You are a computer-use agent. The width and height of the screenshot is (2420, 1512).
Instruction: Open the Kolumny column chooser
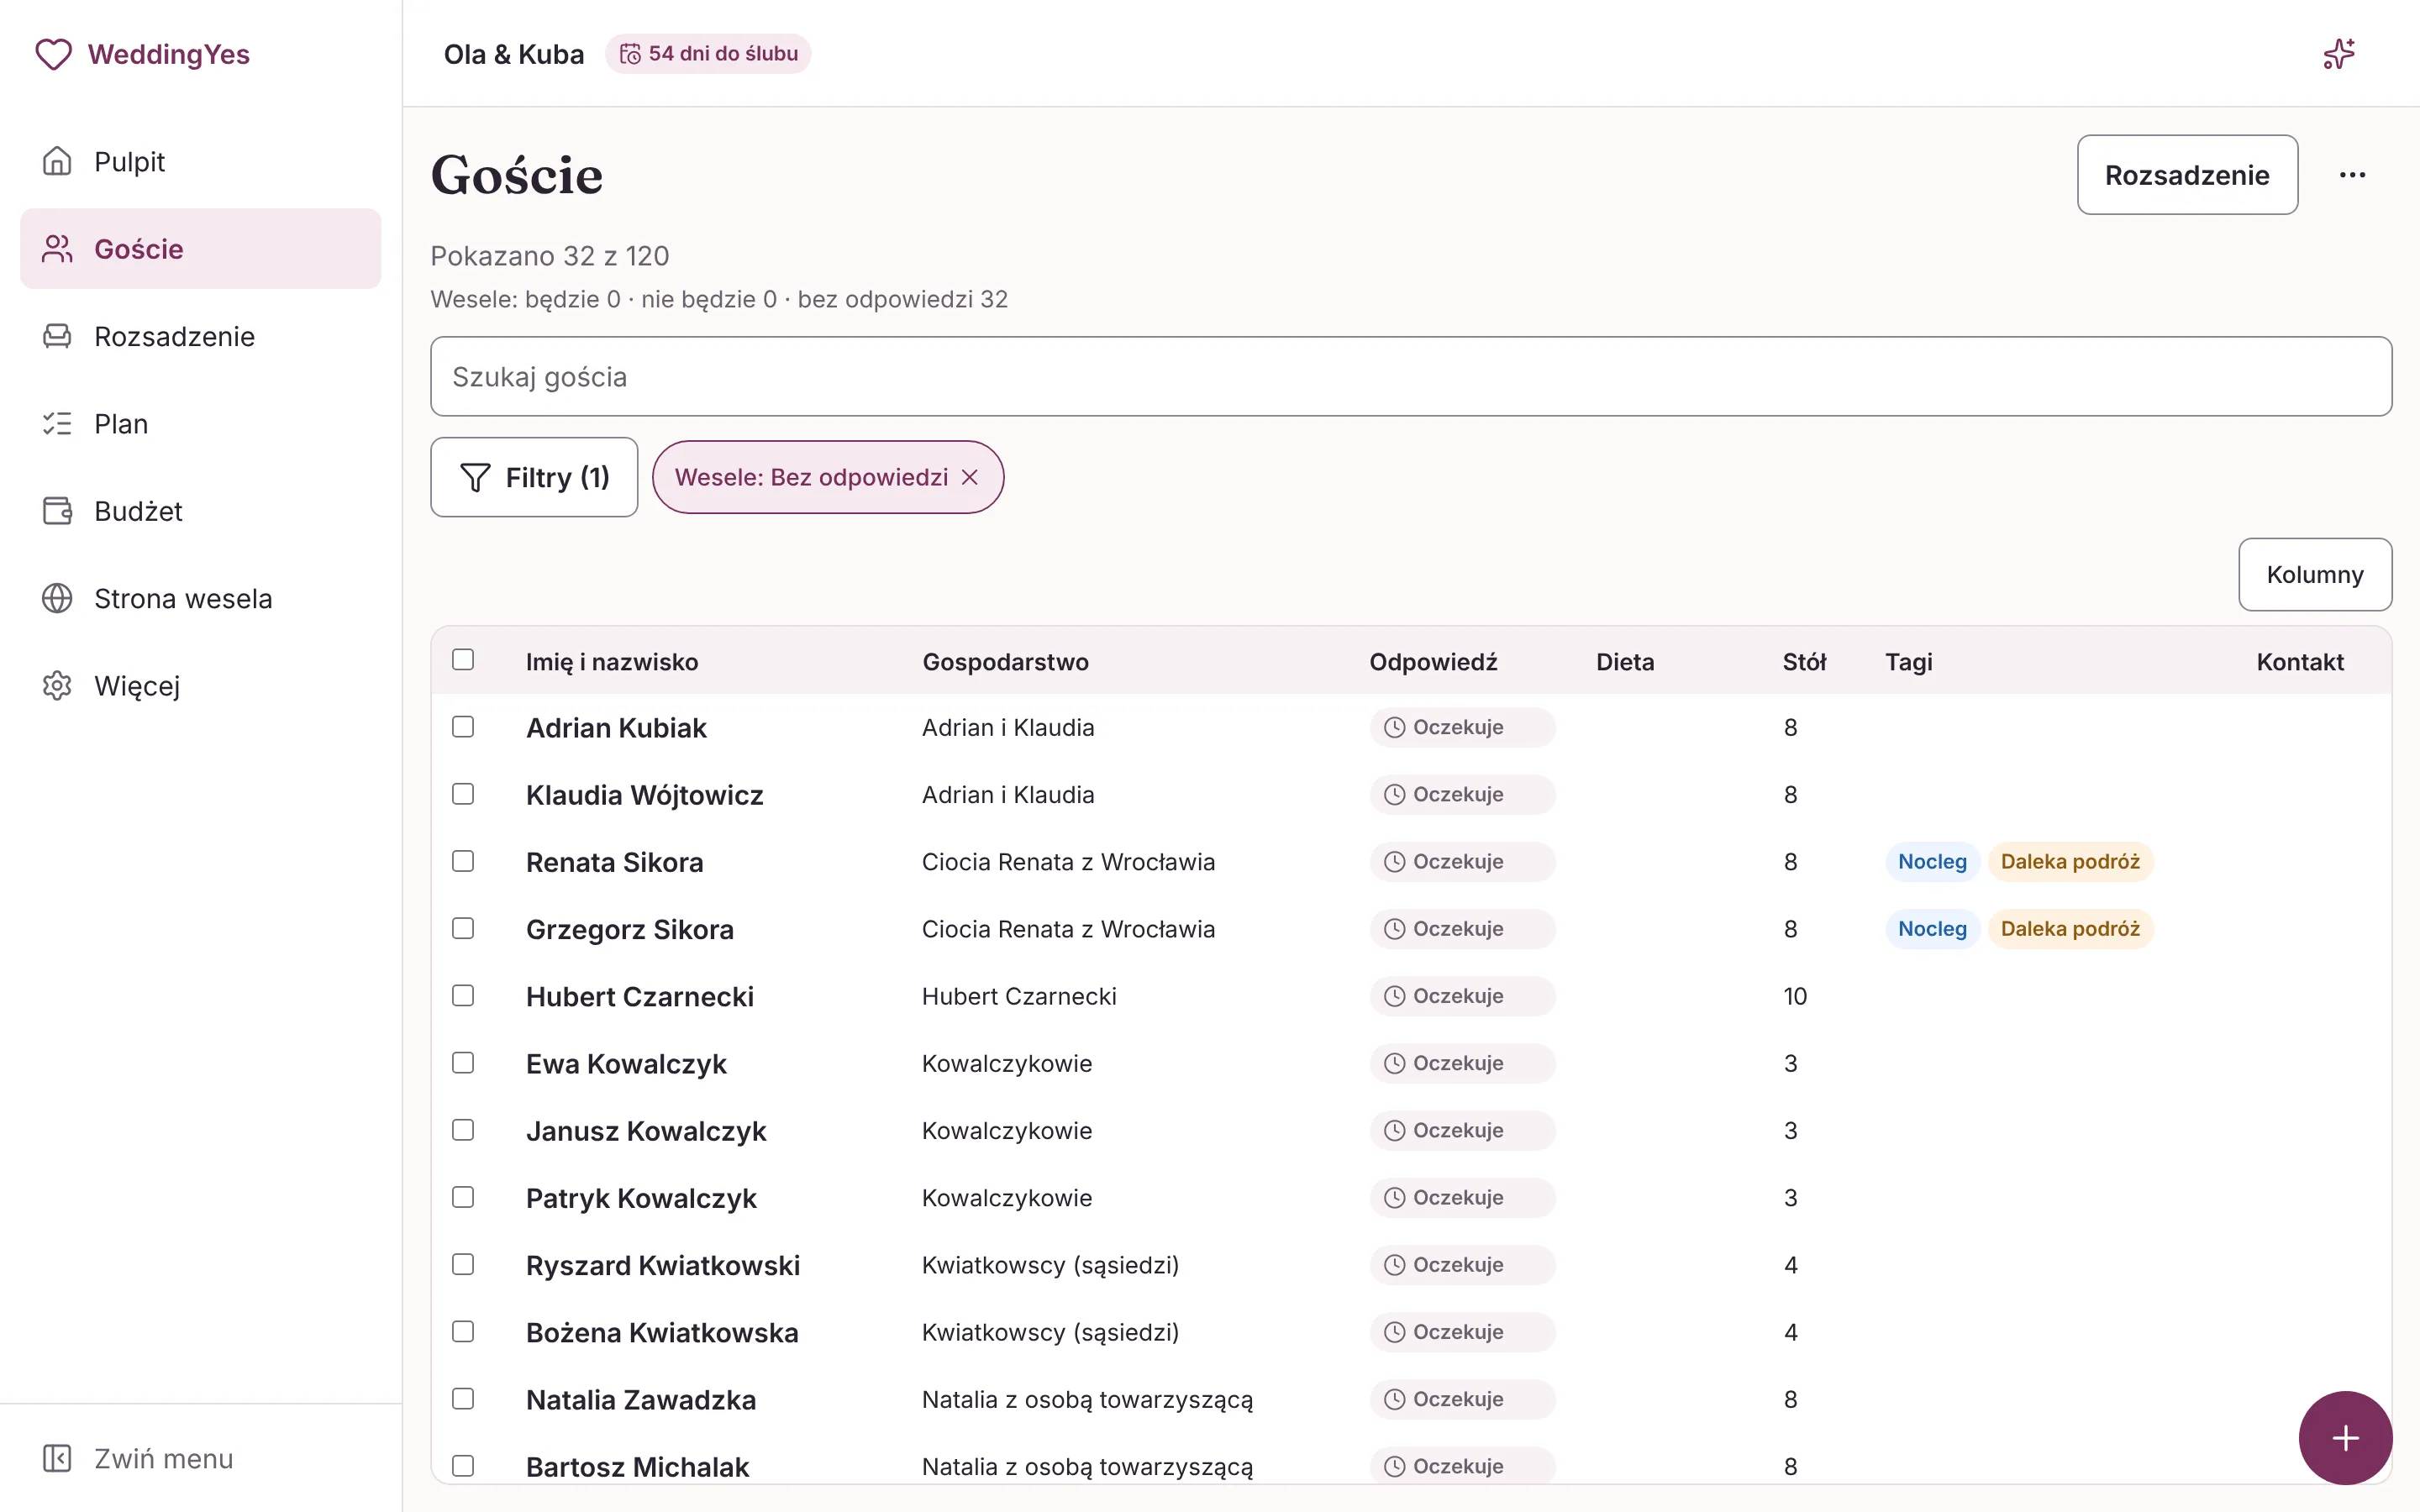coord(2315,575)
